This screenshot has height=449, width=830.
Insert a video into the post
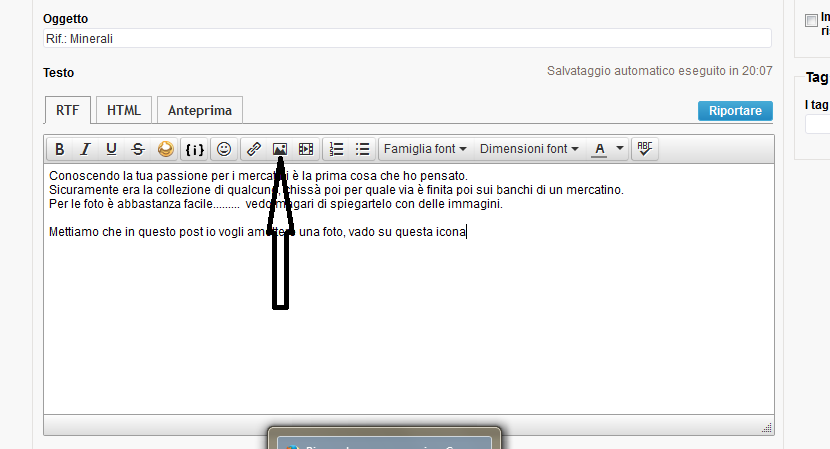[x=306, y=149]
